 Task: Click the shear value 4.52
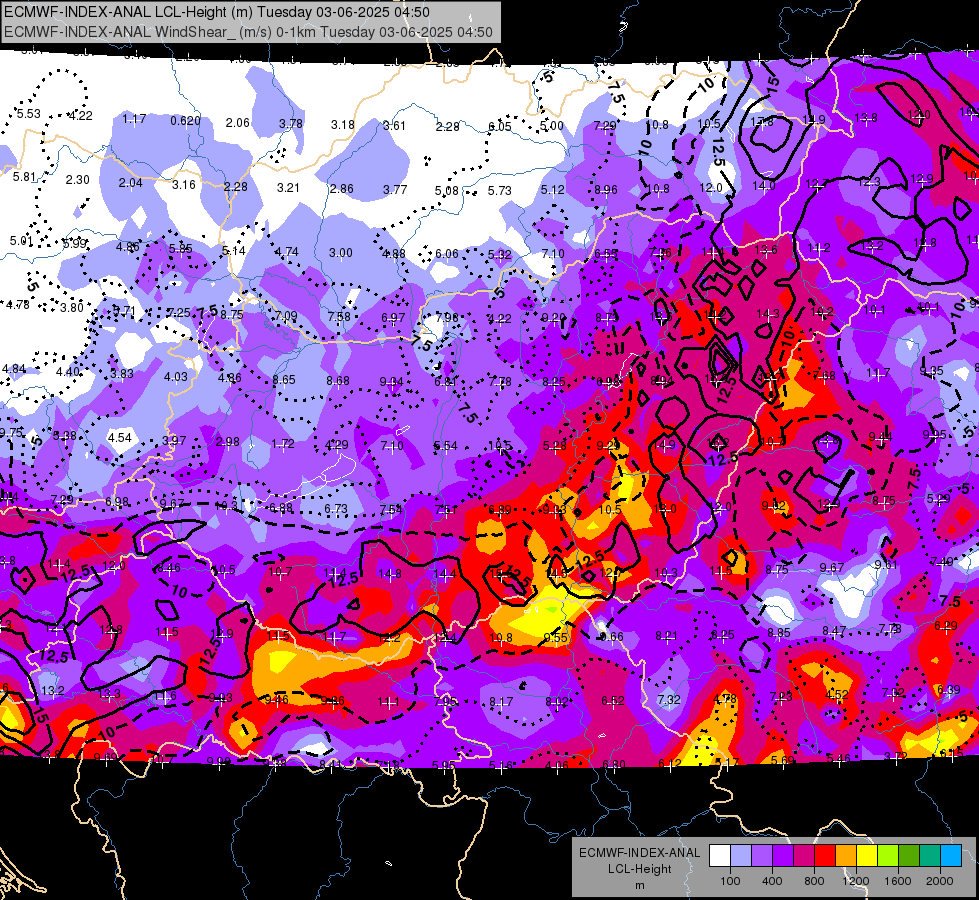pyautogui.click(x=837, y=695)
